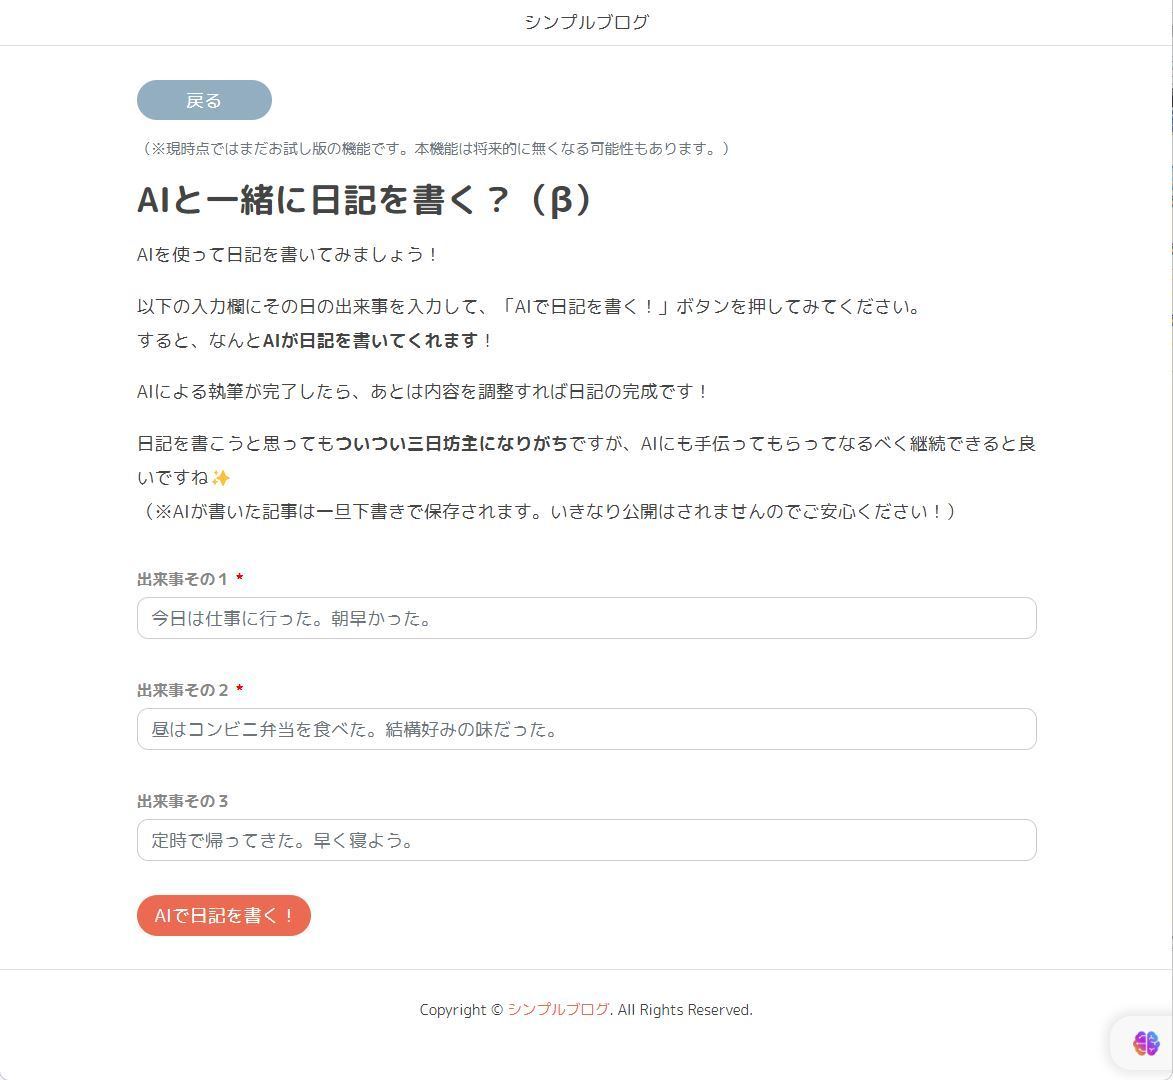Image resolution: width=1173 pixels, height=1080 pixels.
Task: Click the 出来事その3 field label
Action: [182, 800]
